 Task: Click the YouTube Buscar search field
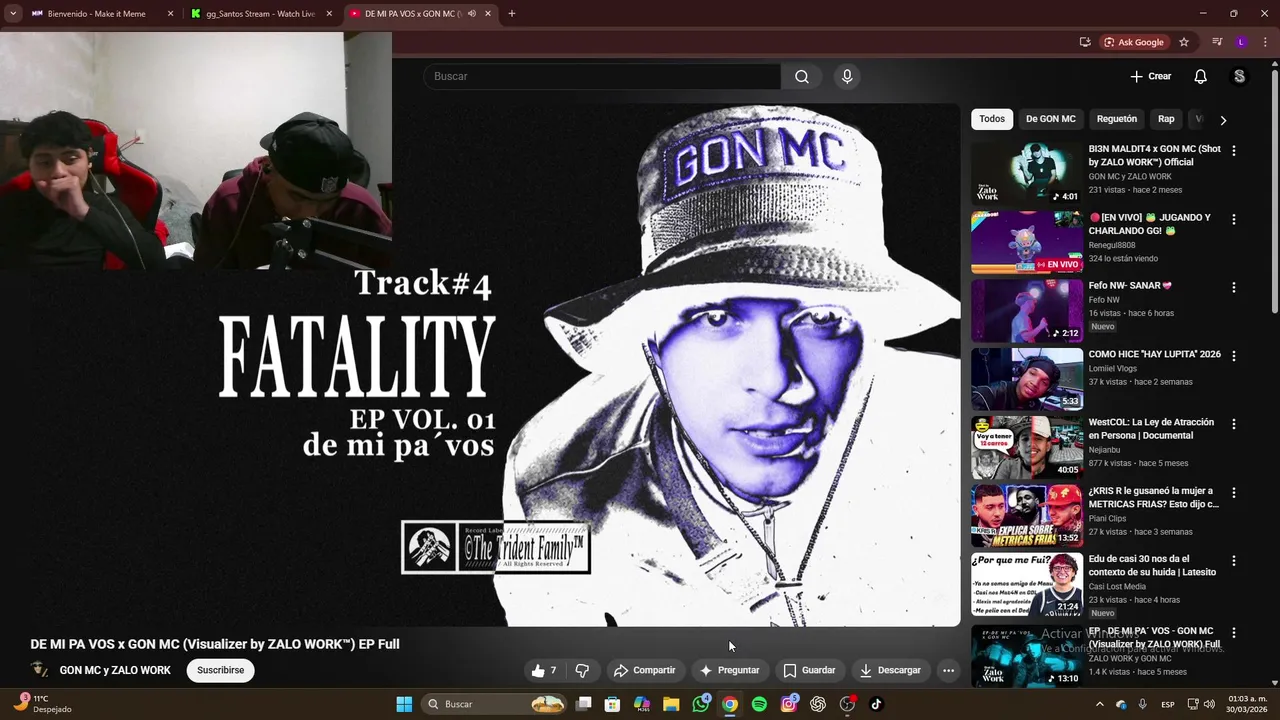pos(602,76)
